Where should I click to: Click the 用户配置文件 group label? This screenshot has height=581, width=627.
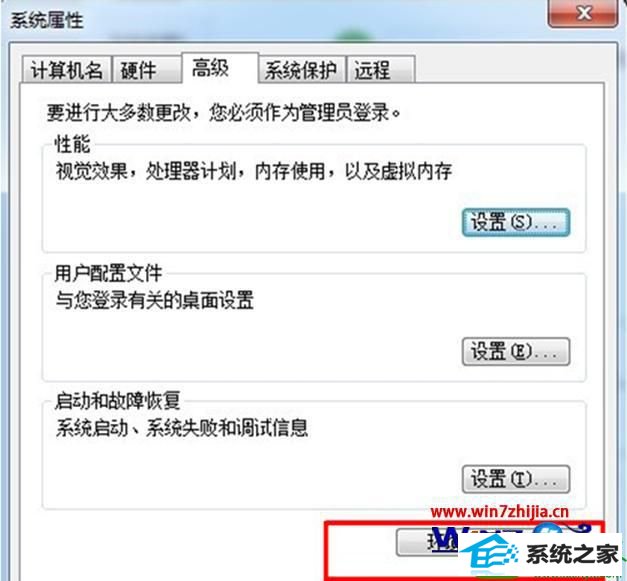(x=108, y=274)
